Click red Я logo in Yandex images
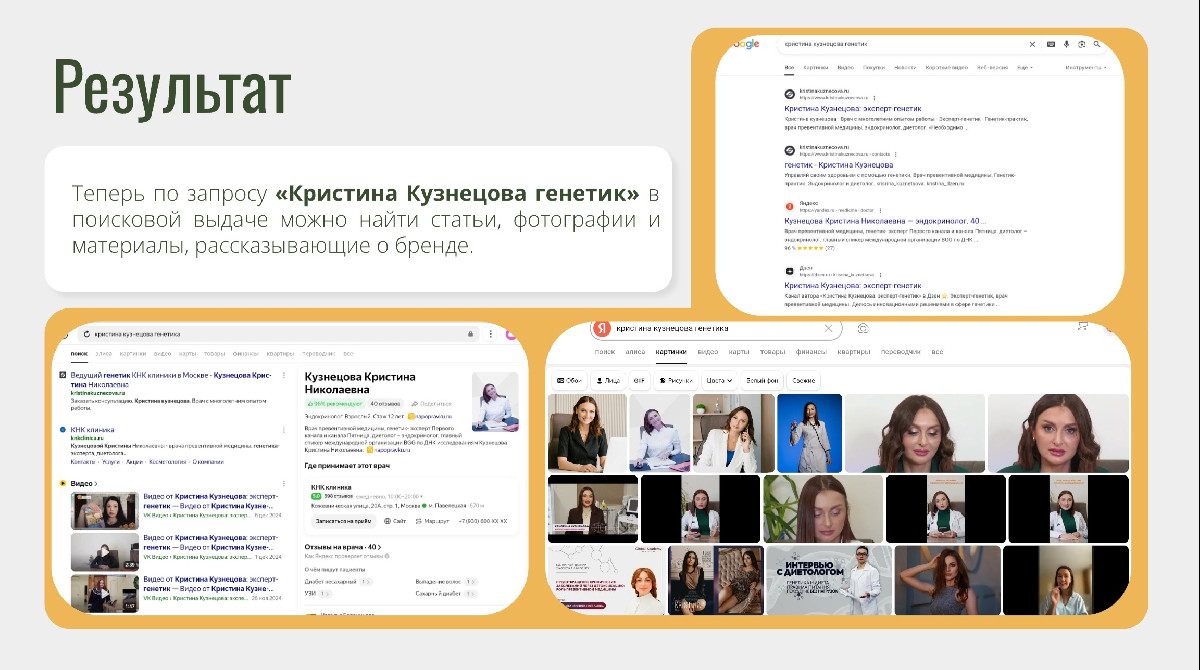Screen dimensions: 1200x670 coord(602,329)
